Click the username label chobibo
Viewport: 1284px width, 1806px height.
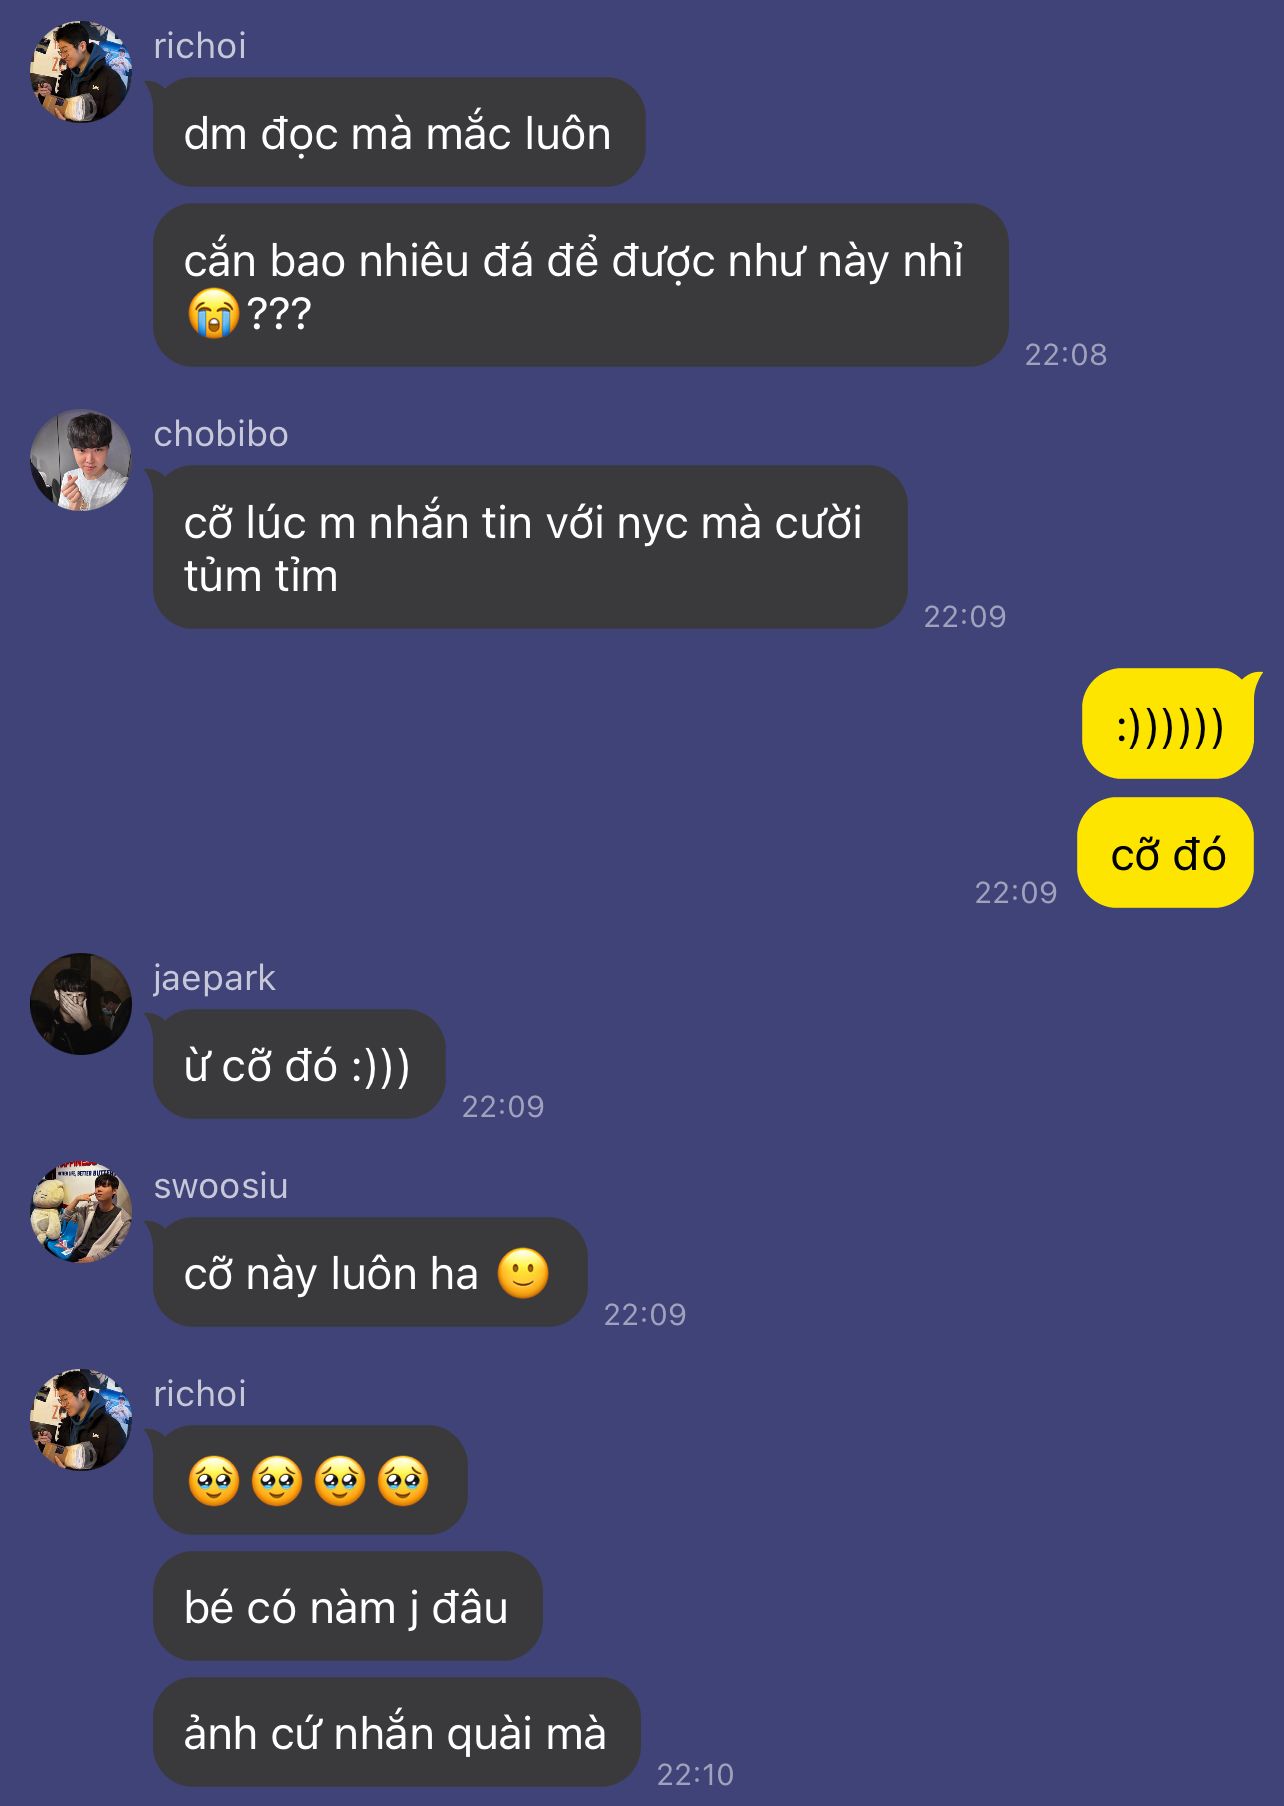click(x=221, y=434)
